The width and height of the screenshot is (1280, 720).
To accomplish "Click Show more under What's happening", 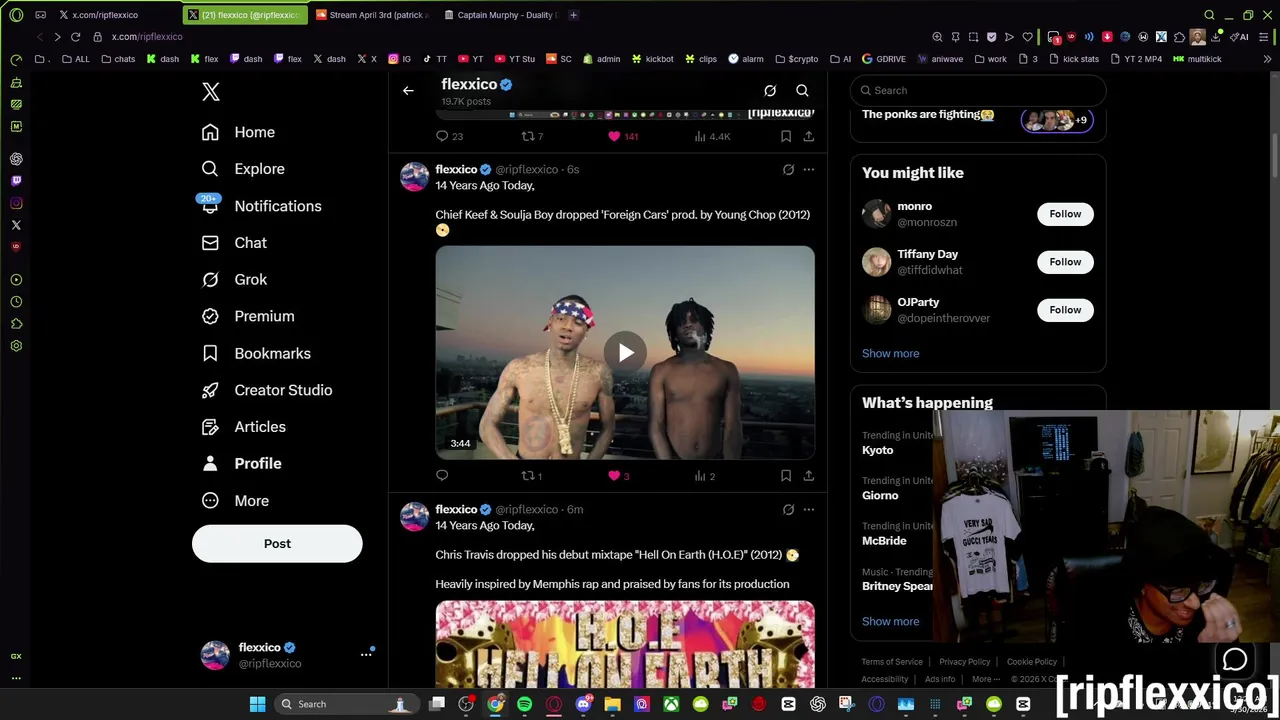I will pos(890,622).
